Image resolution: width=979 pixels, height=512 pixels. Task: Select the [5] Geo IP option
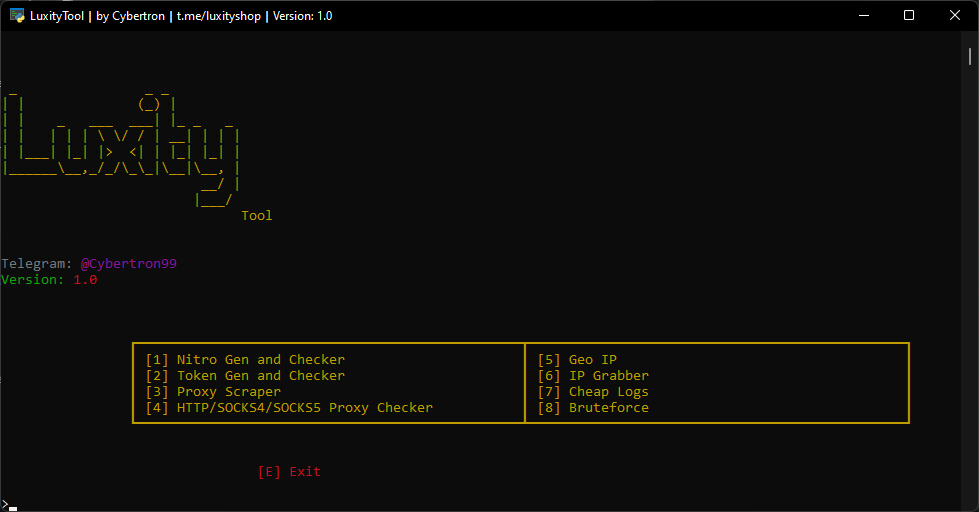coord(577,360)
